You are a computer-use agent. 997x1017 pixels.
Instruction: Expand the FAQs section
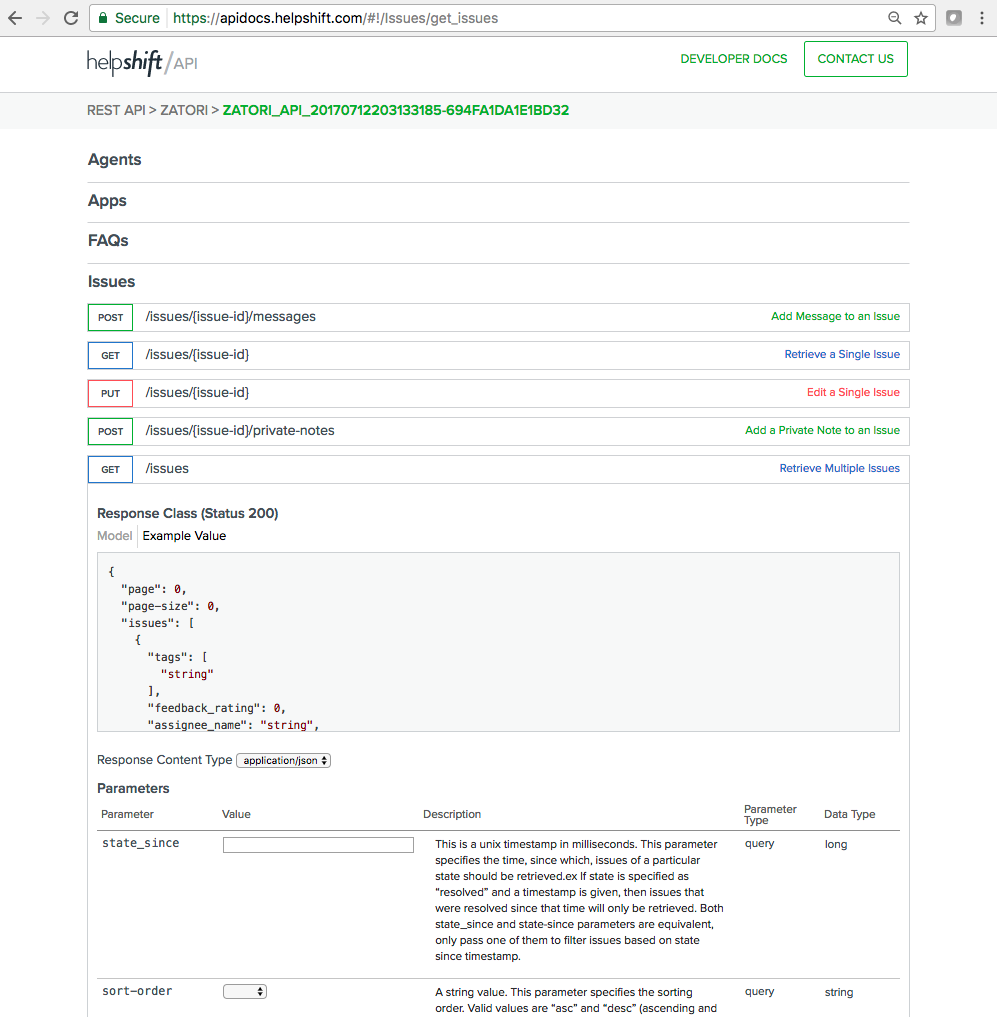pos(108,241)
